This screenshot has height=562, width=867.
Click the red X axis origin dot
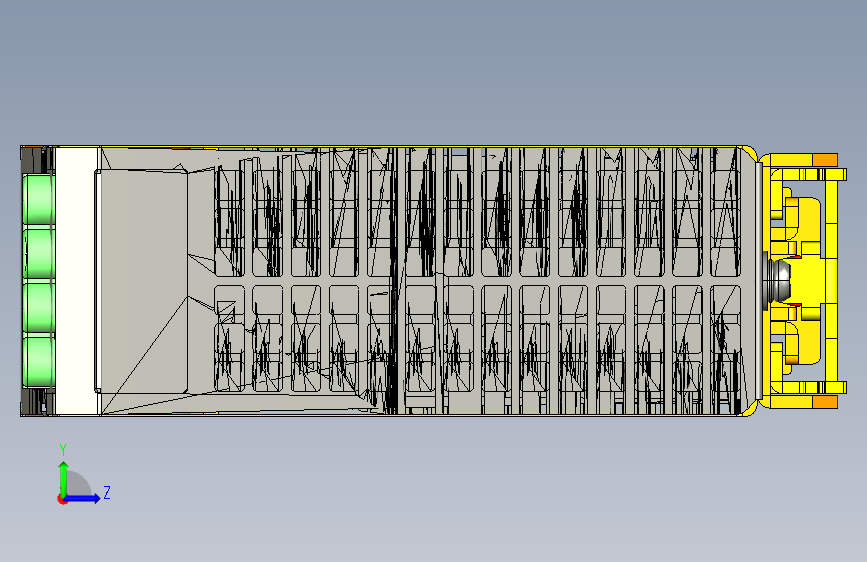(x=62, y=500)
